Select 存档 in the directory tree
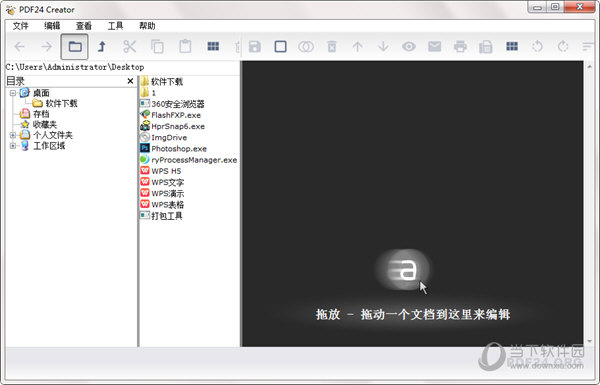This screenshot has width=600, height=385. [41, 114]
